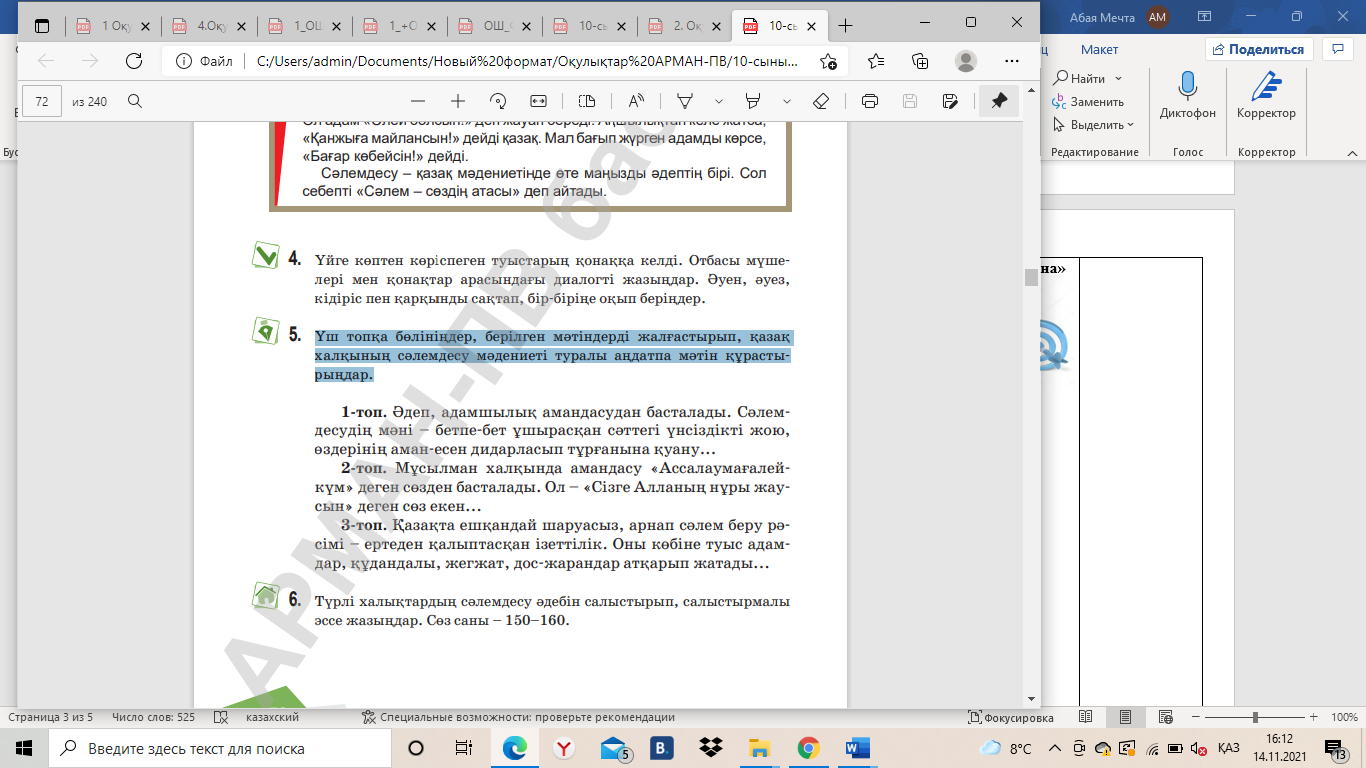This screenshot has width=1366, height=768.
Task: Click the Поделиться share button in Word
Action: point(1259,49)
